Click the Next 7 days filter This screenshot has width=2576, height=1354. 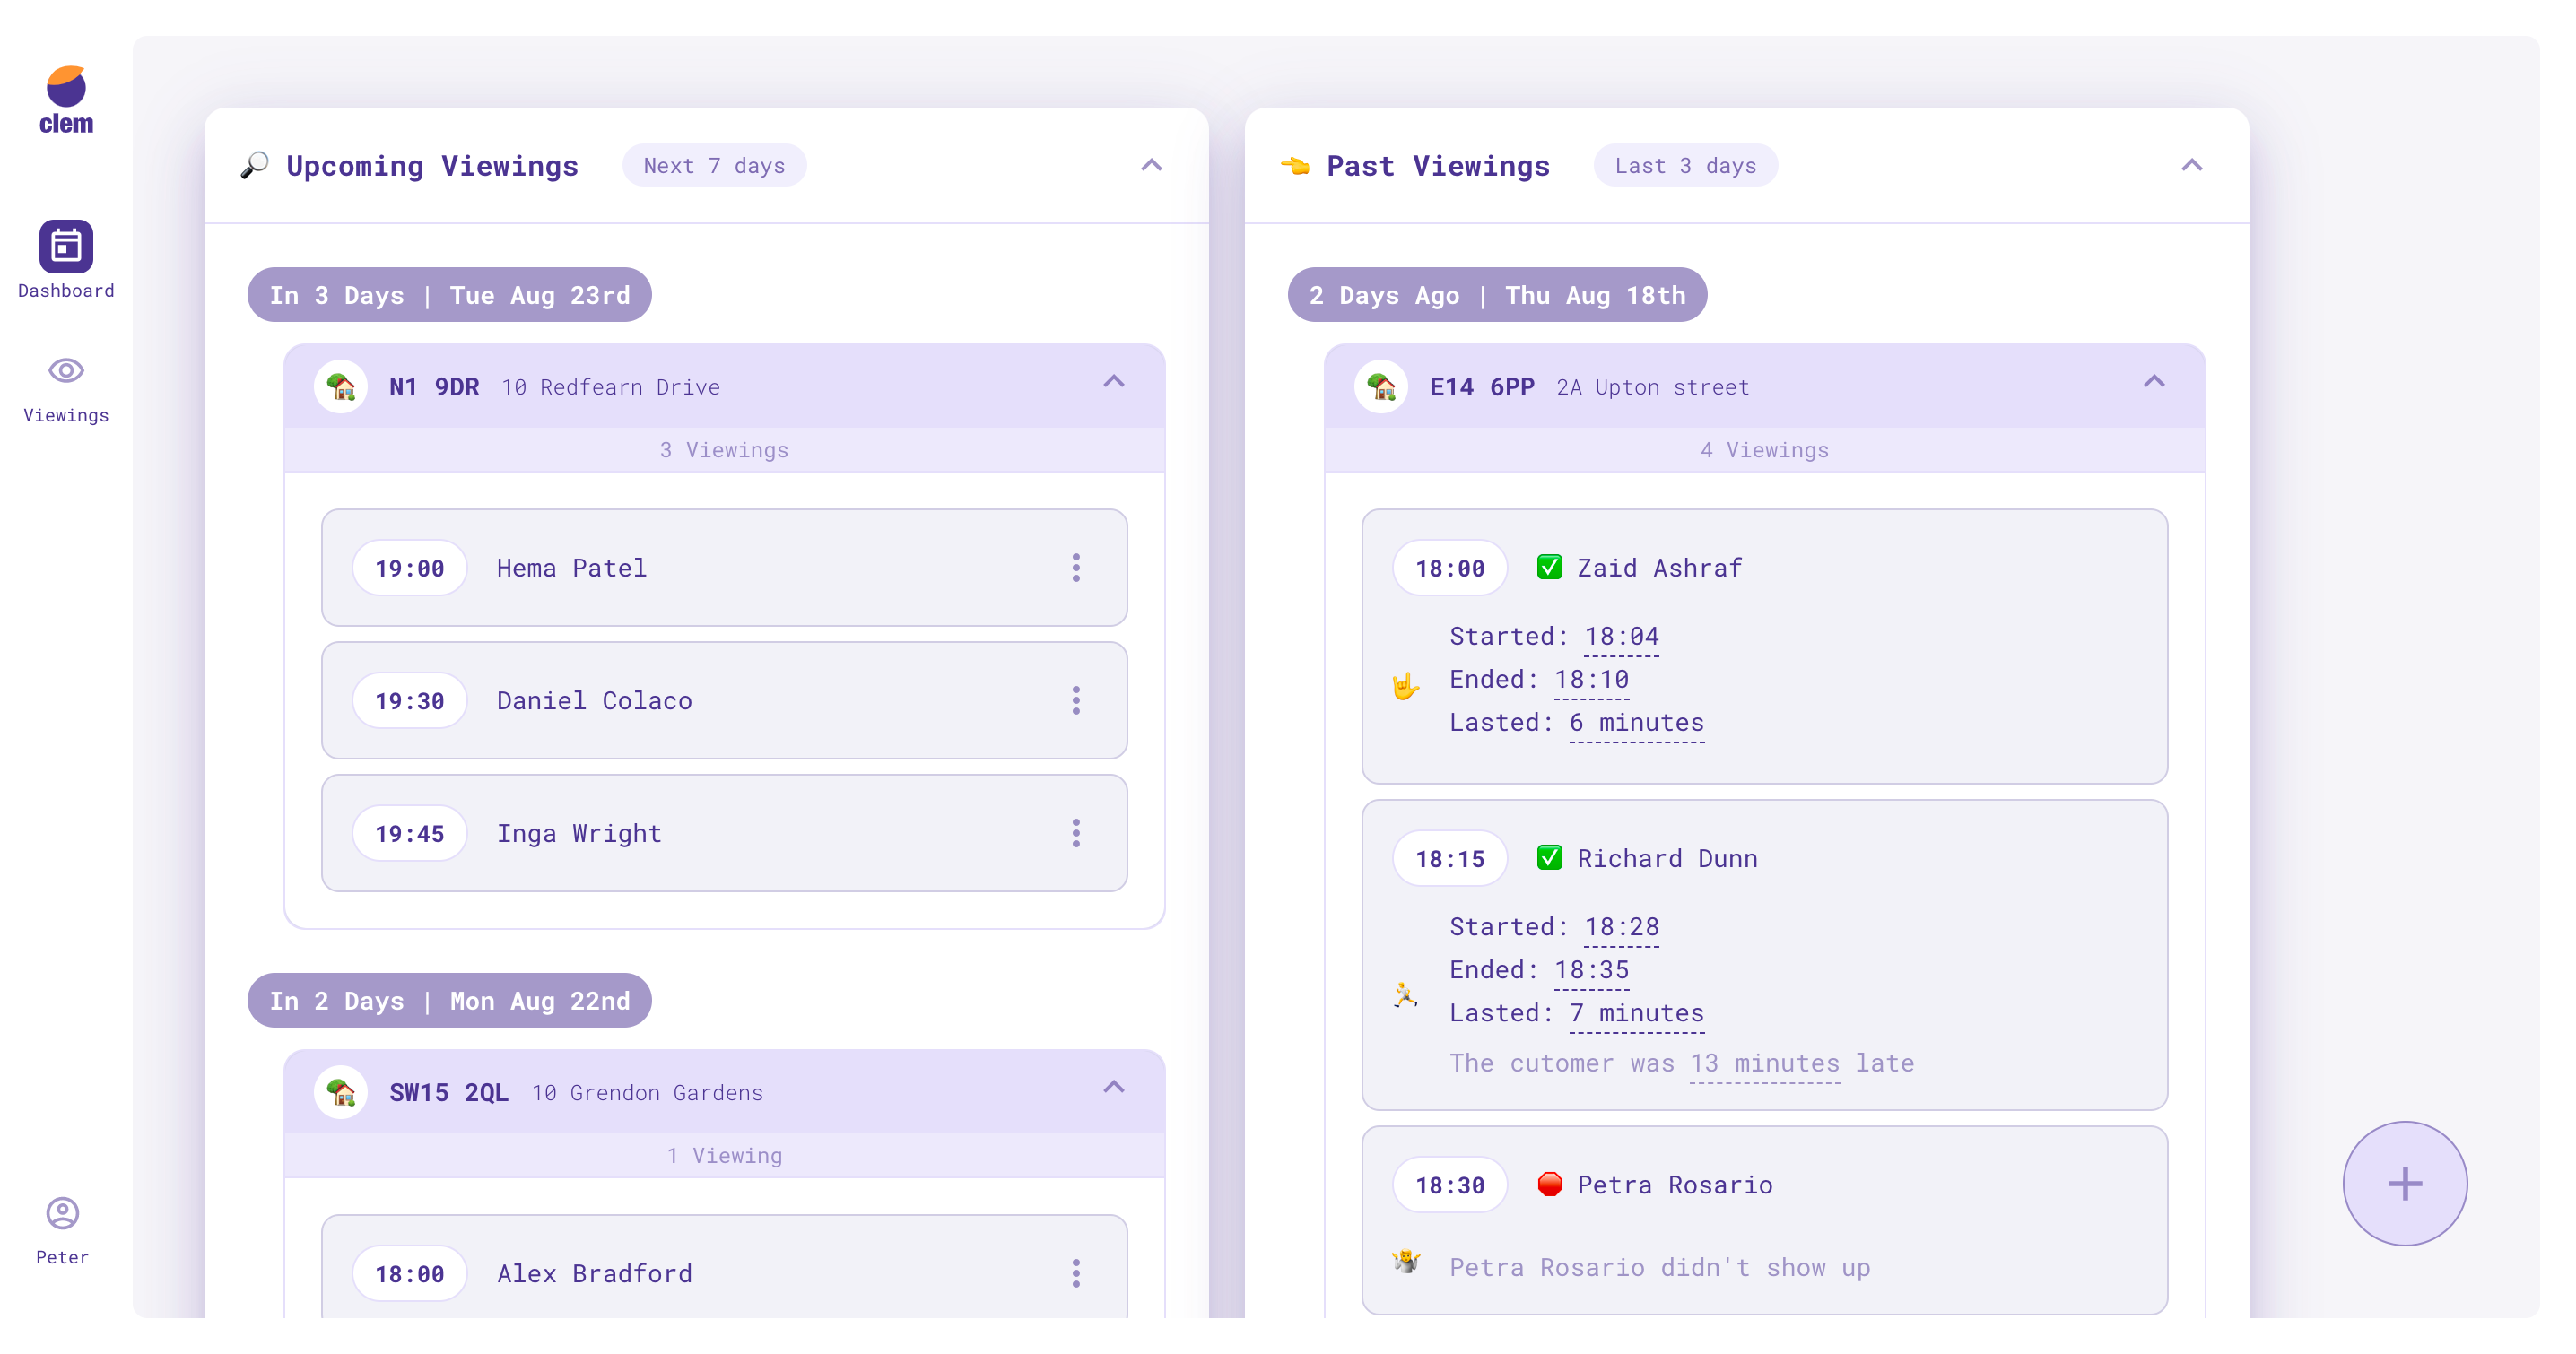point(714,165)
